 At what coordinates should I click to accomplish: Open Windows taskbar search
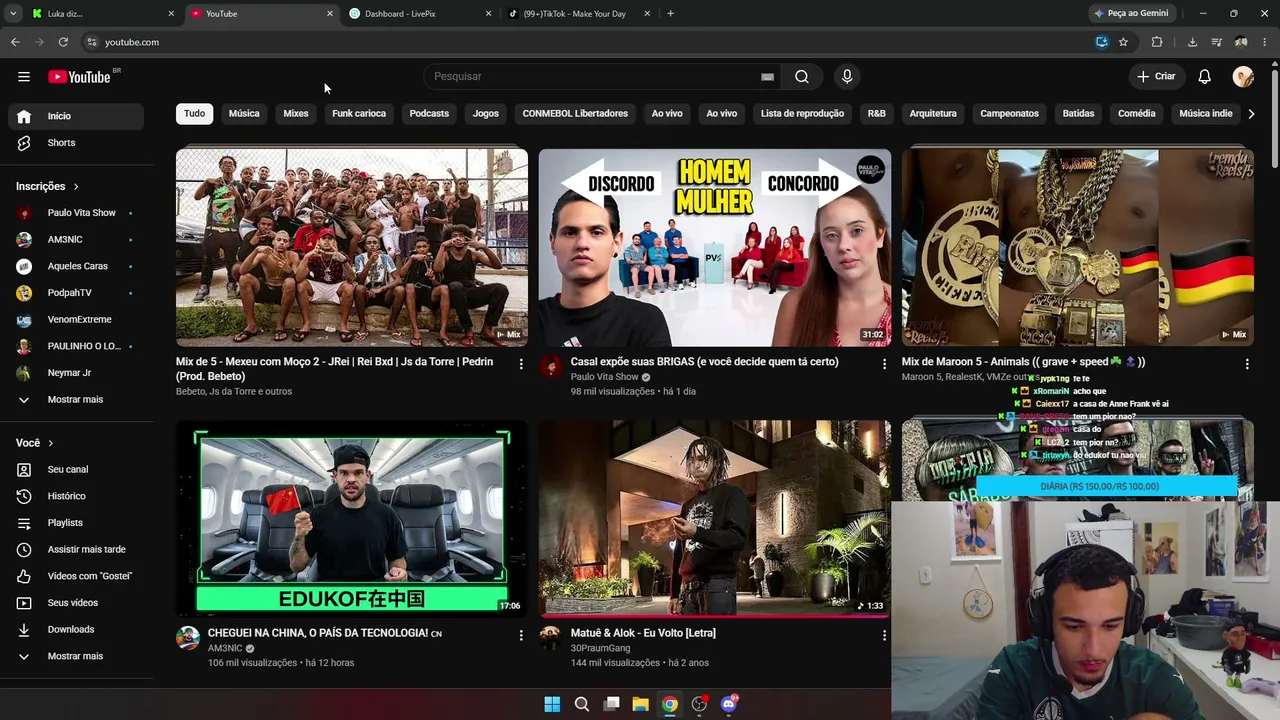581,704
